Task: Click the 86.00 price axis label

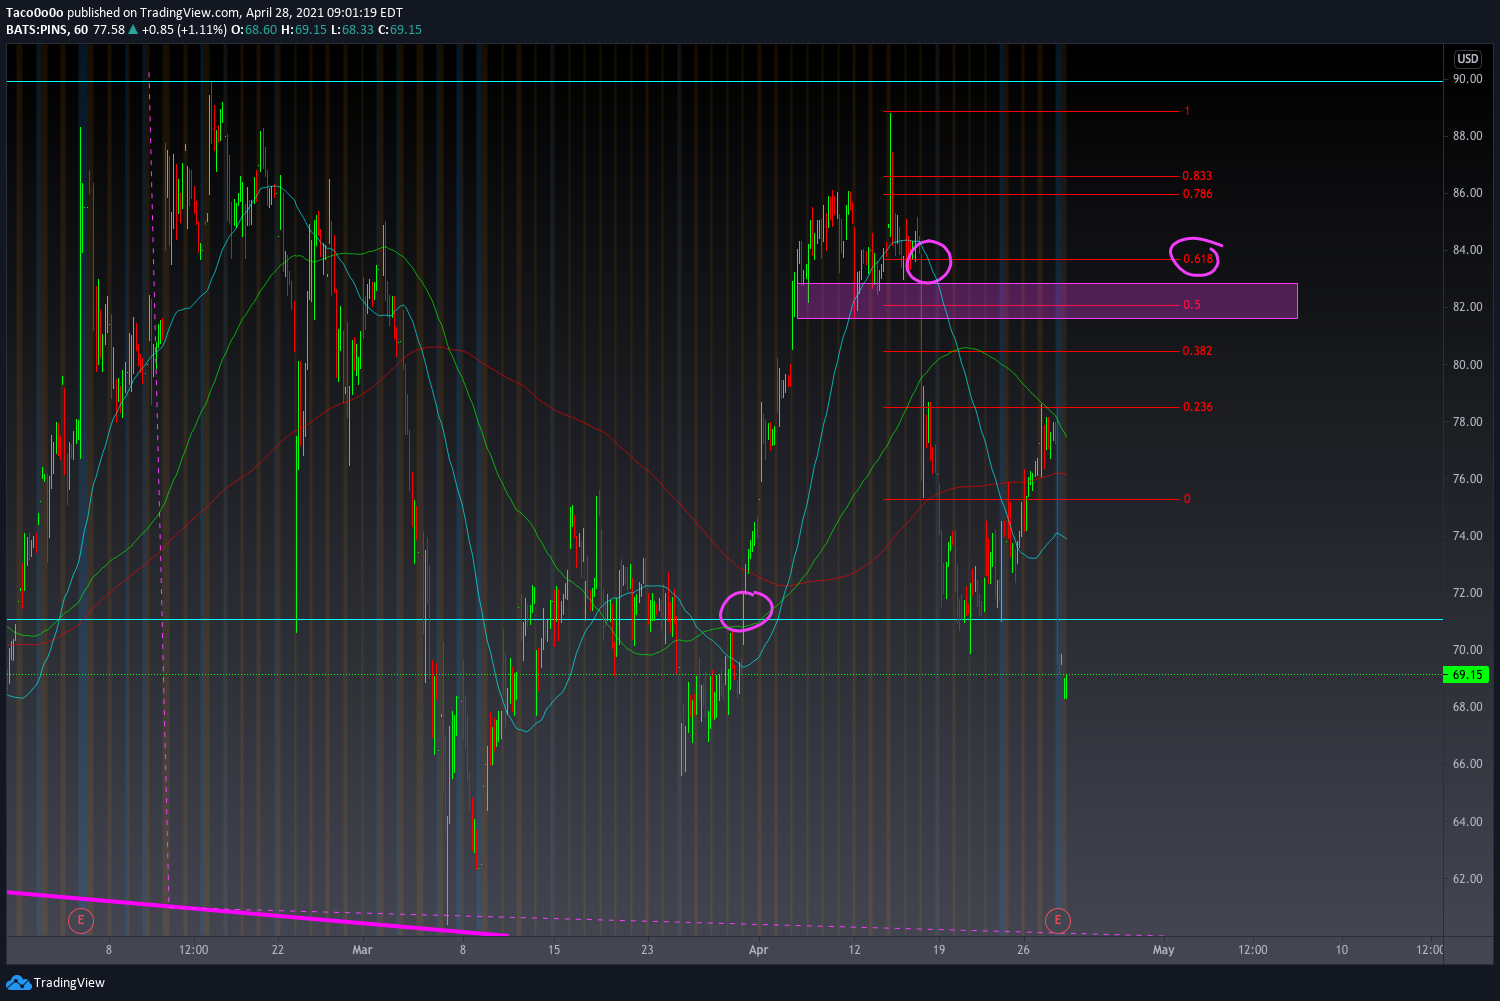Action: coord(1467,193)
